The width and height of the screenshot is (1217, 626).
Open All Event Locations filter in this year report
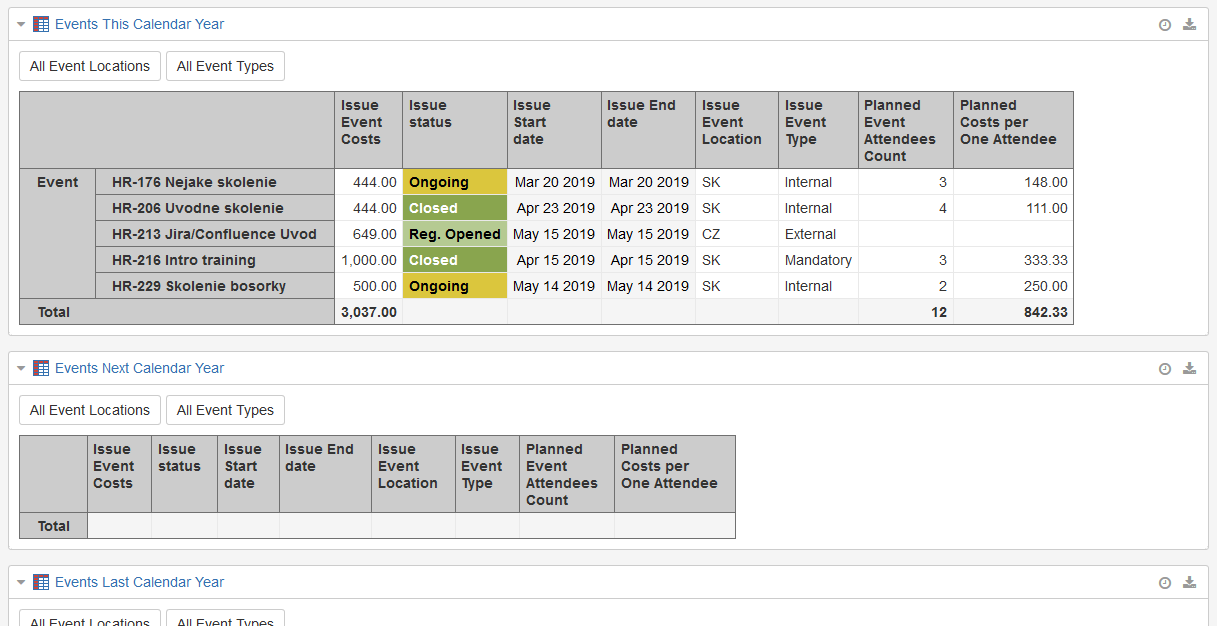[x=90, y=66]
